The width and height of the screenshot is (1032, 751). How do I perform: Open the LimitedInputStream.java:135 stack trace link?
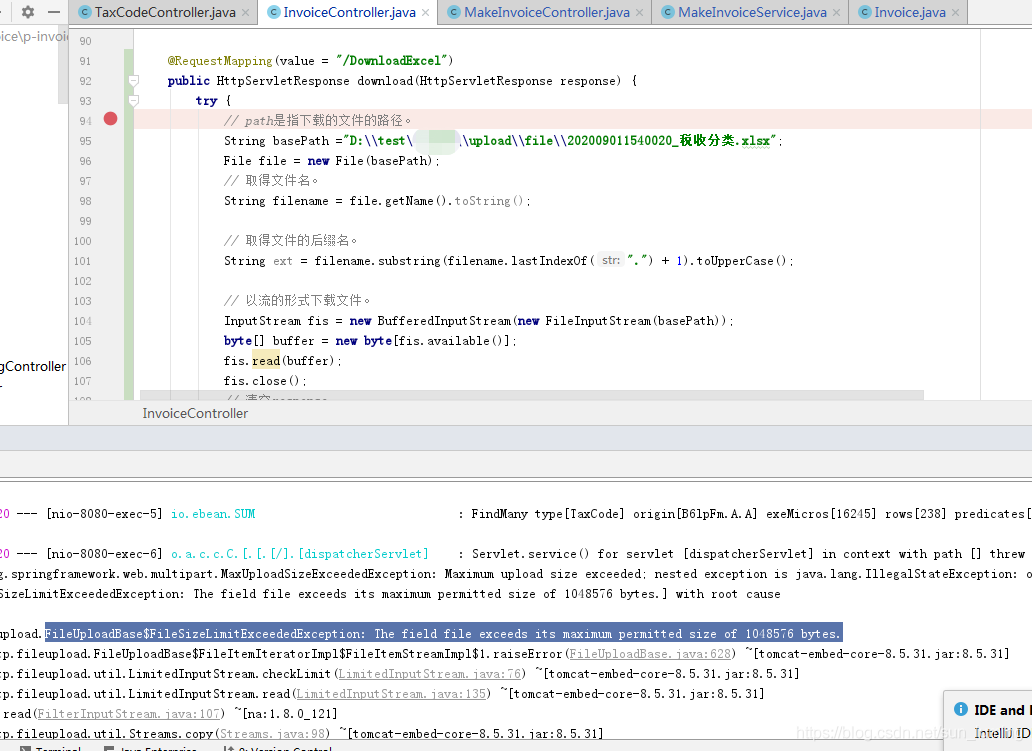(x=391, y=694)
